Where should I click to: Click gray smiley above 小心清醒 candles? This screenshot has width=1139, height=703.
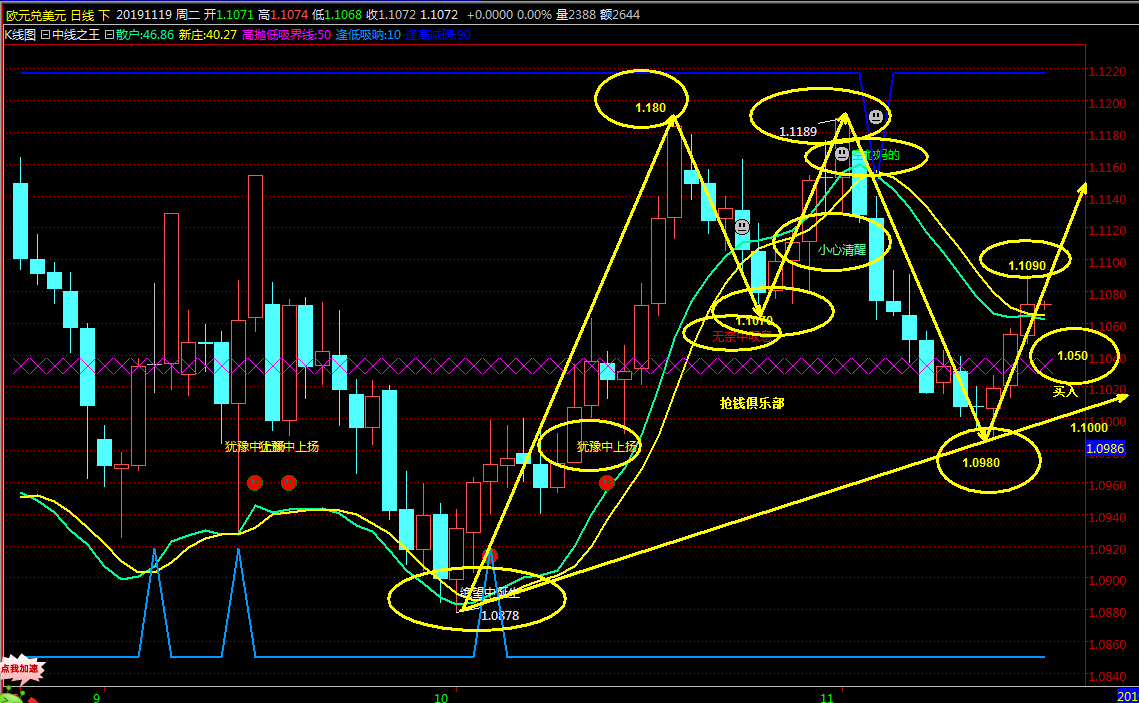(x=742, y=227)
